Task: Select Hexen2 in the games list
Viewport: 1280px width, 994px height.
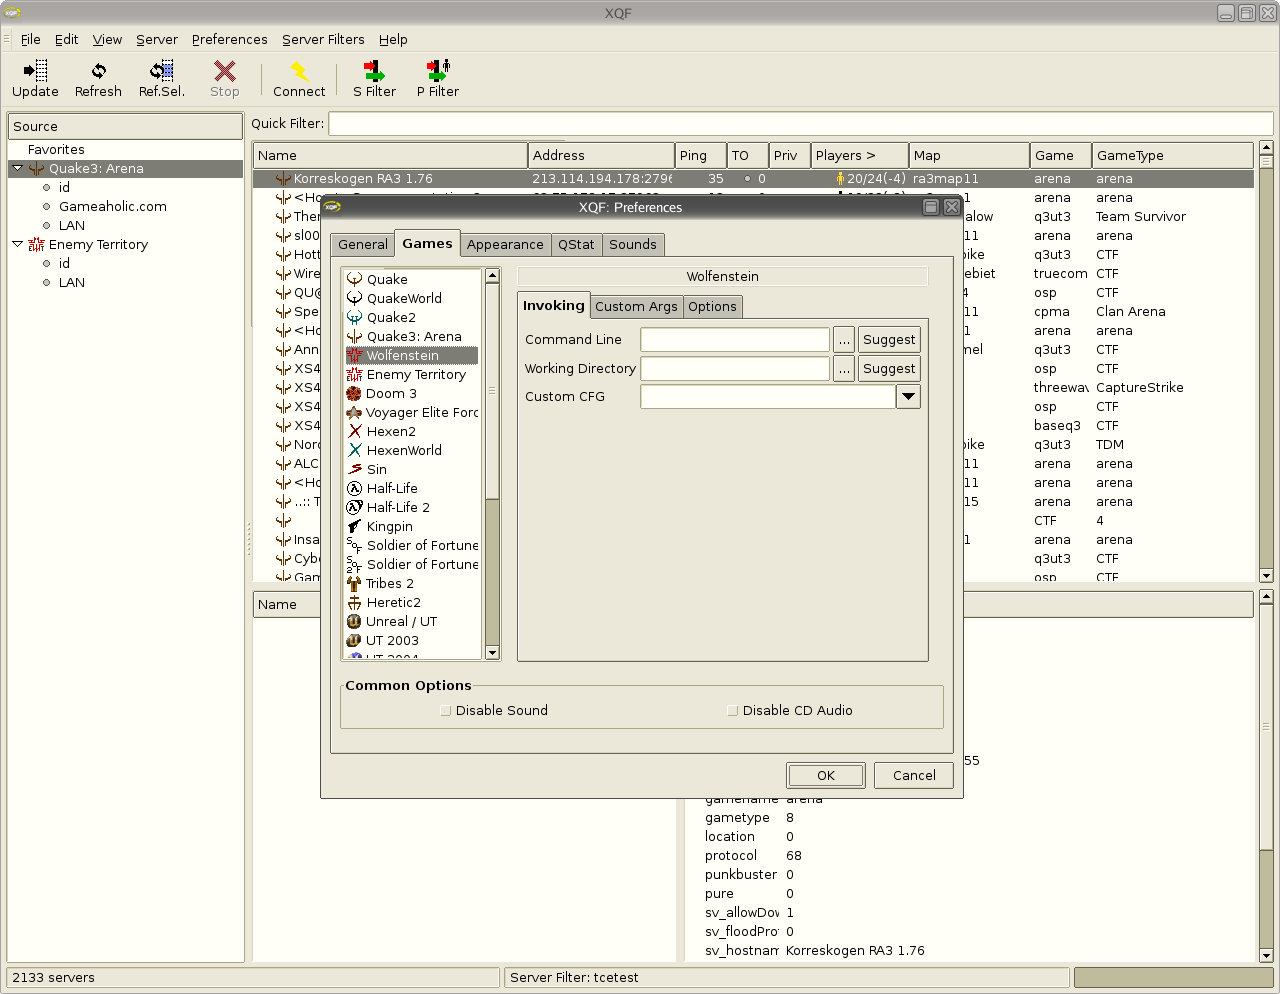Action: pyautogui.click(x=412, y=431)
